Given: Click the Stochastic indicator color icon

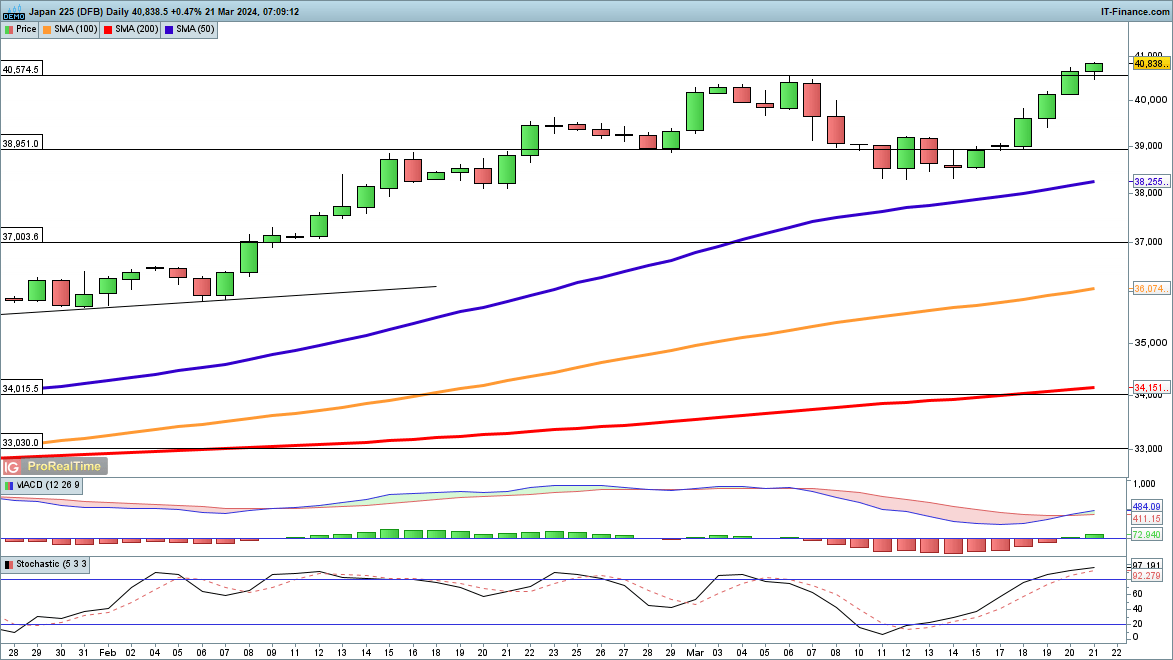Looking at the screenshot, I should coord(8,565).
